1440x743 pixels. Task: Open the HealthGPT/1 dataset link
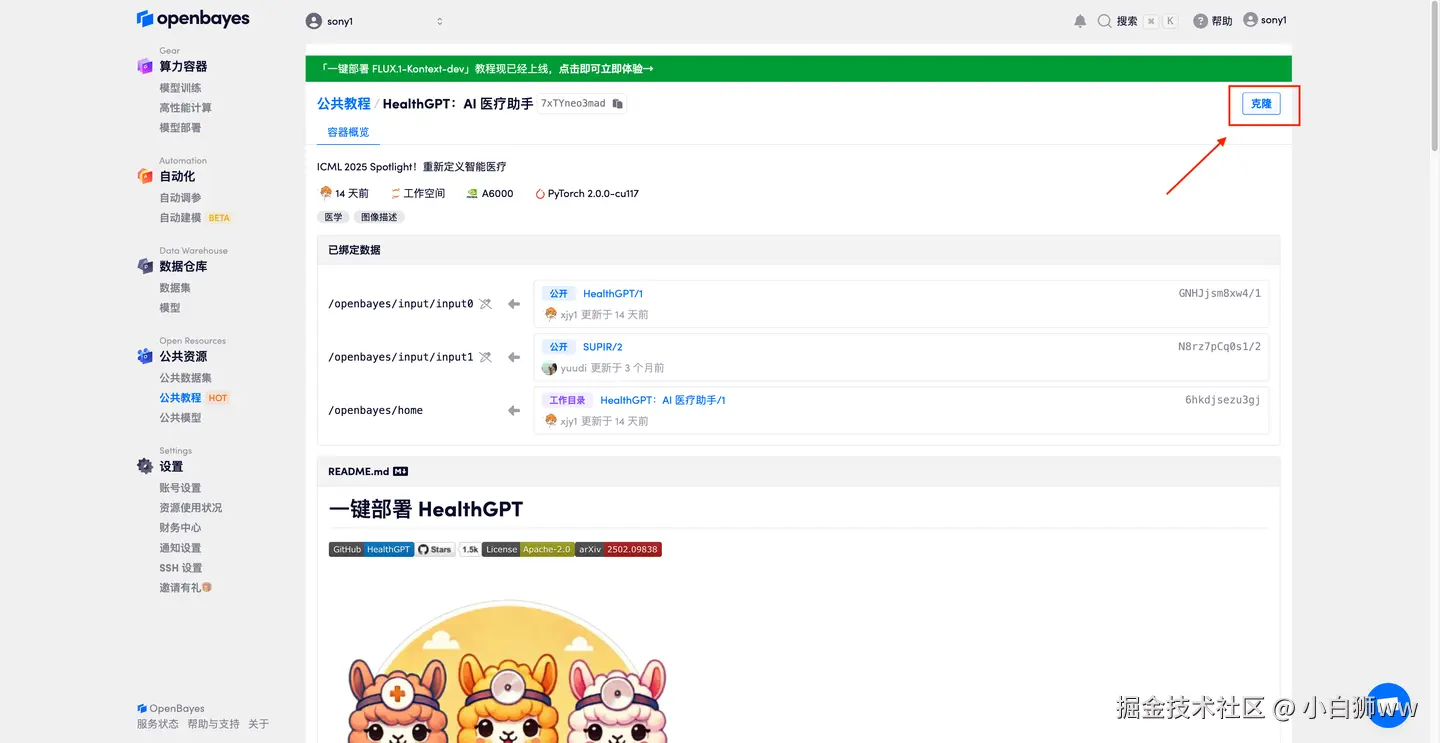click(613, 294)
